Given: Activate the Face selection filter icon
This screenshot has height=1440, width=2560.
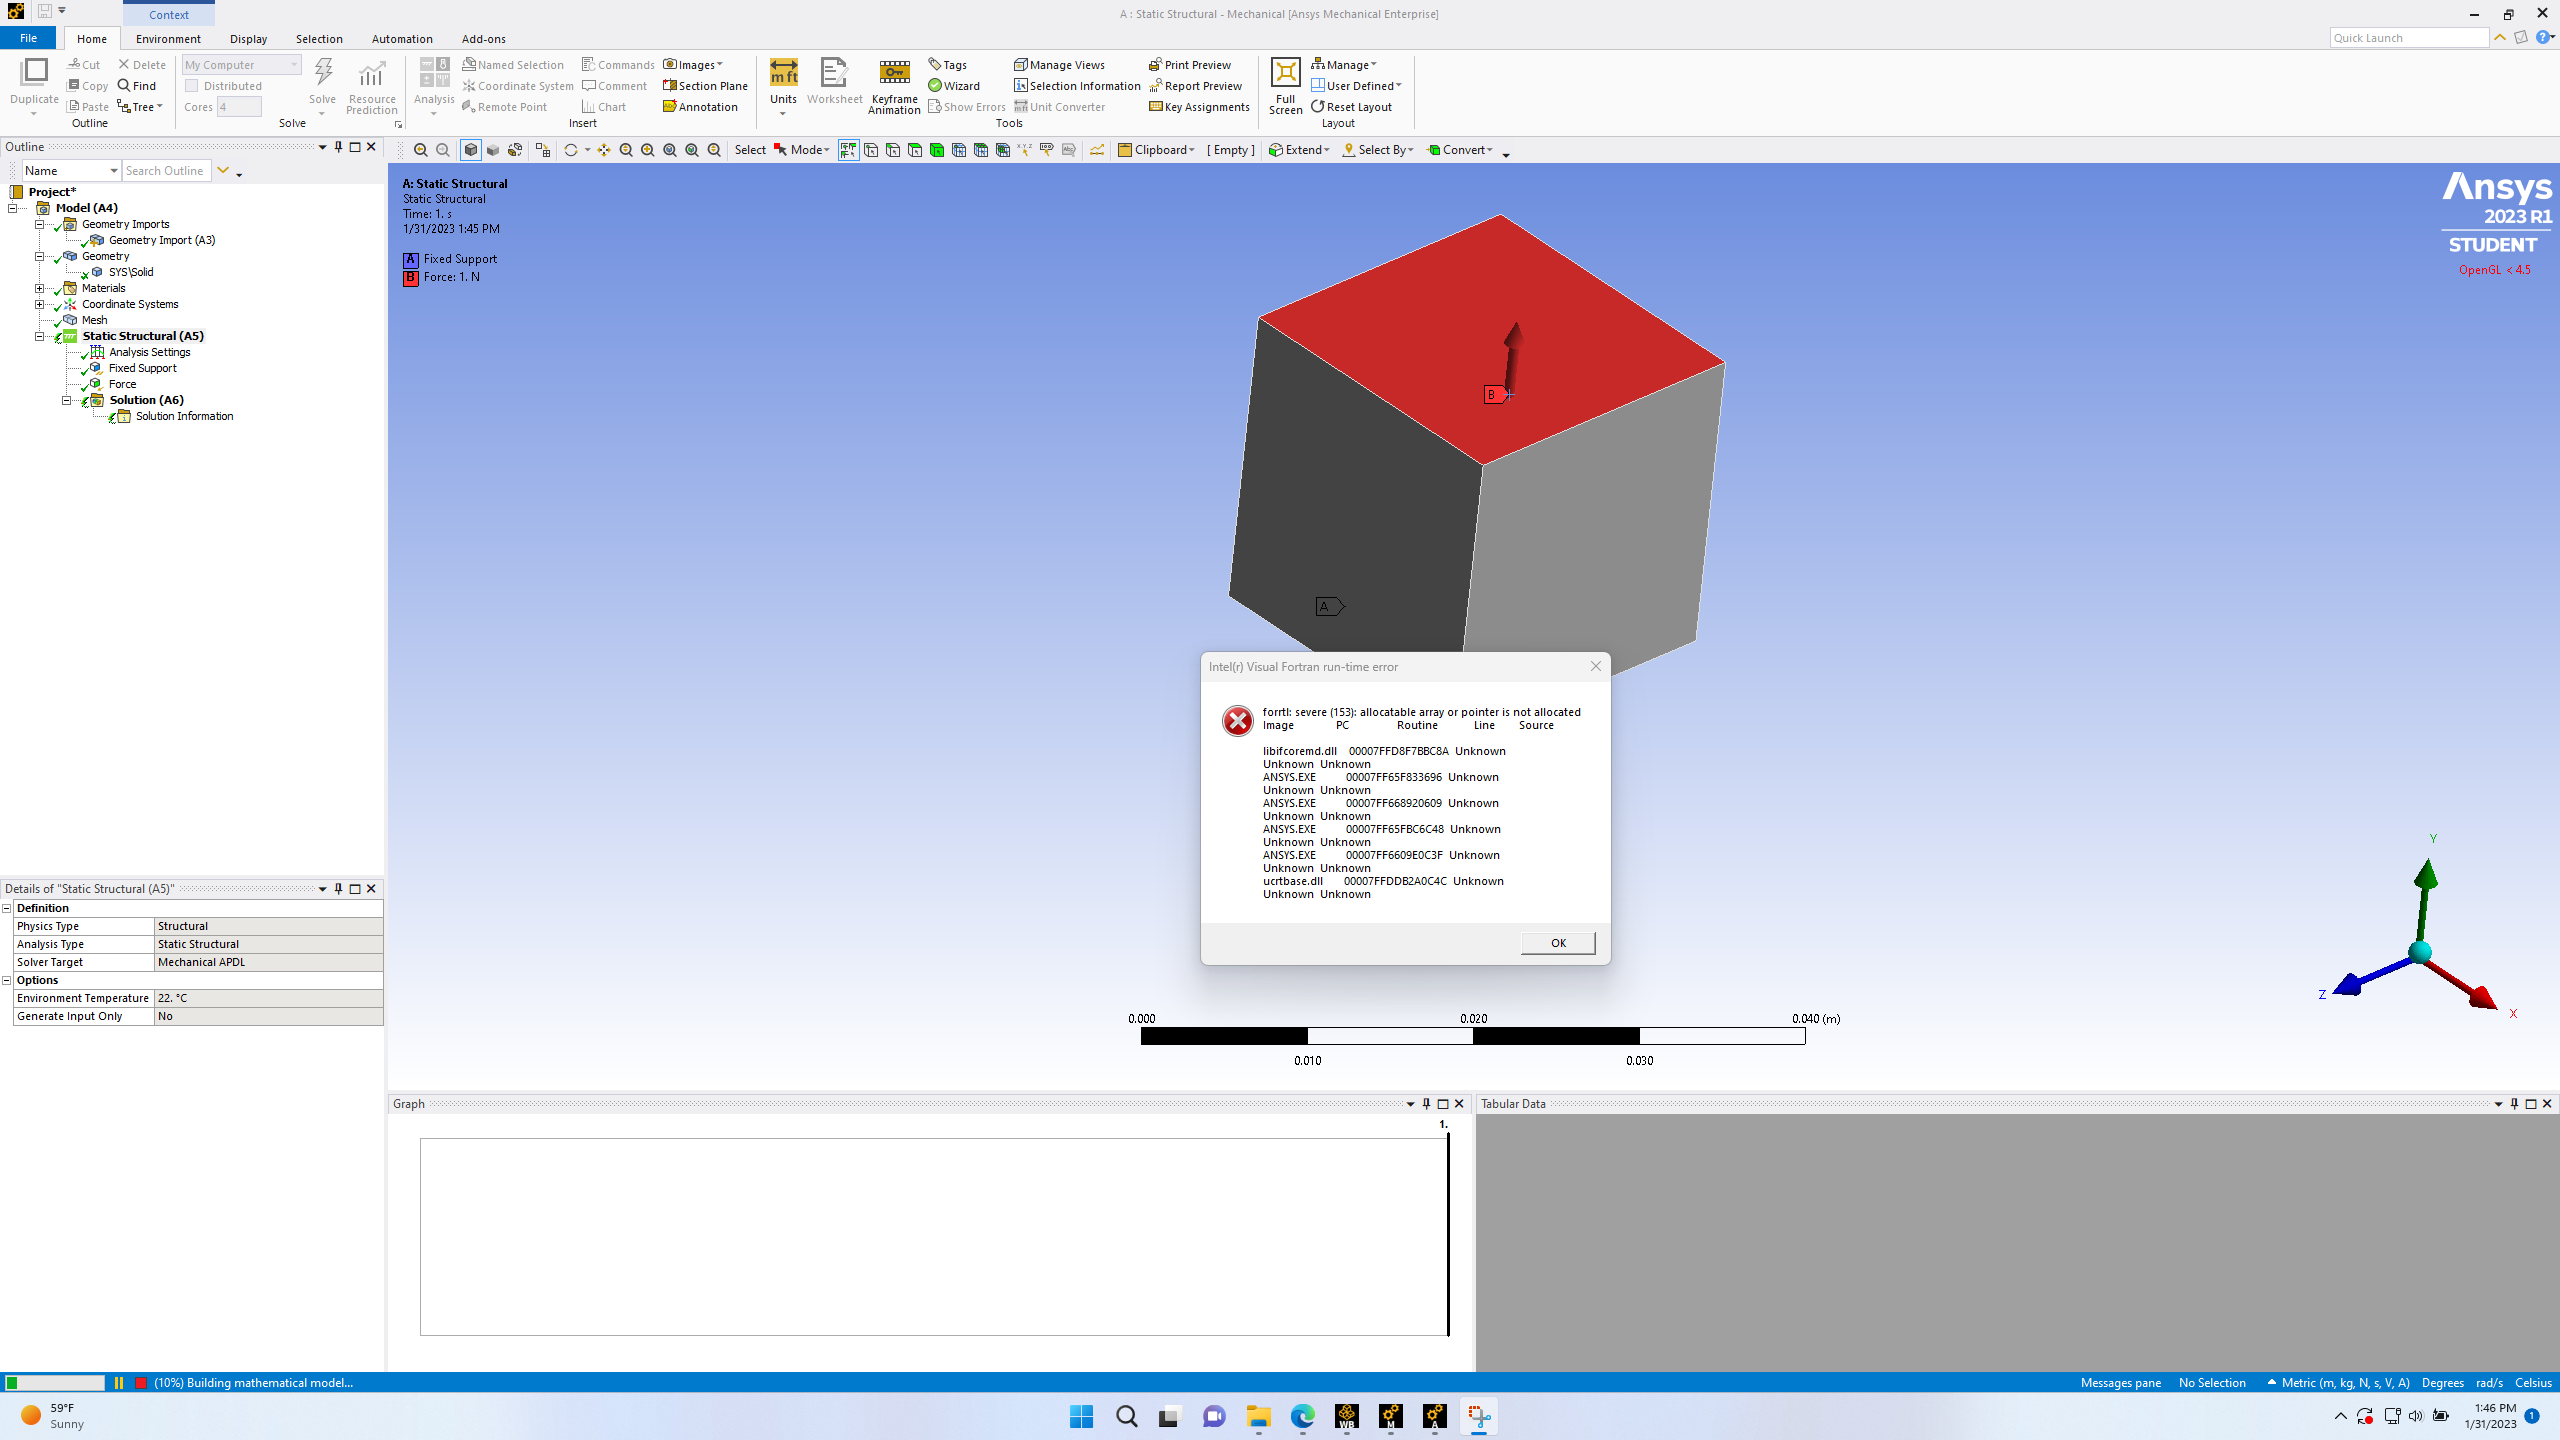Looking at the screenshot, I should pyautogui.click(x=915, y=150).
